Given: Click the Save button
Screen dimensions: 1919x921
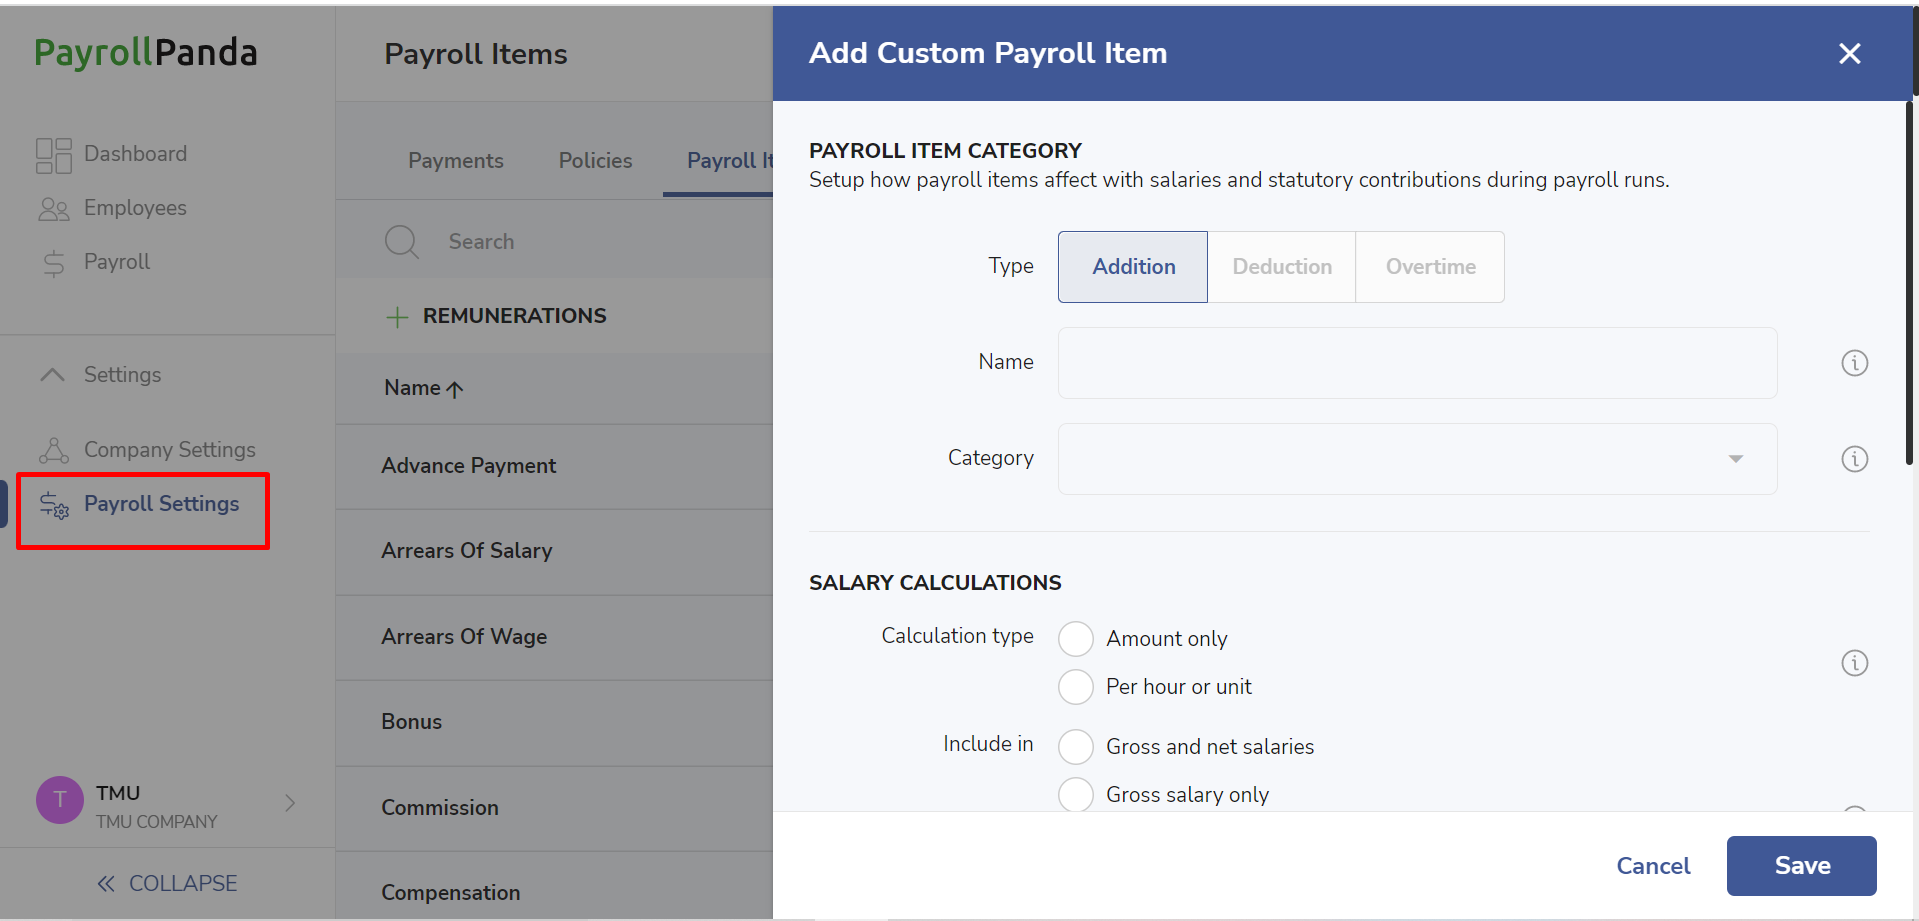Looking at the screenshot, I should (x=1801, y=866).
